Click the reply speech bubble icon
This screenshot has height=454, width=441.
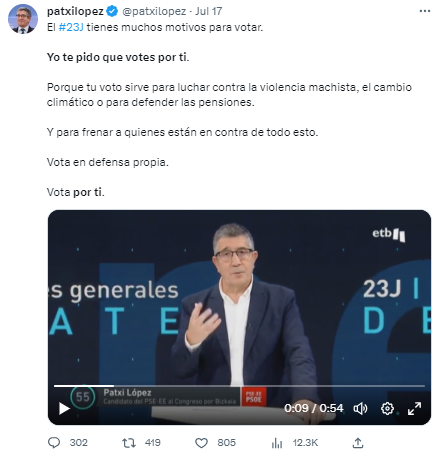point(54,443)
